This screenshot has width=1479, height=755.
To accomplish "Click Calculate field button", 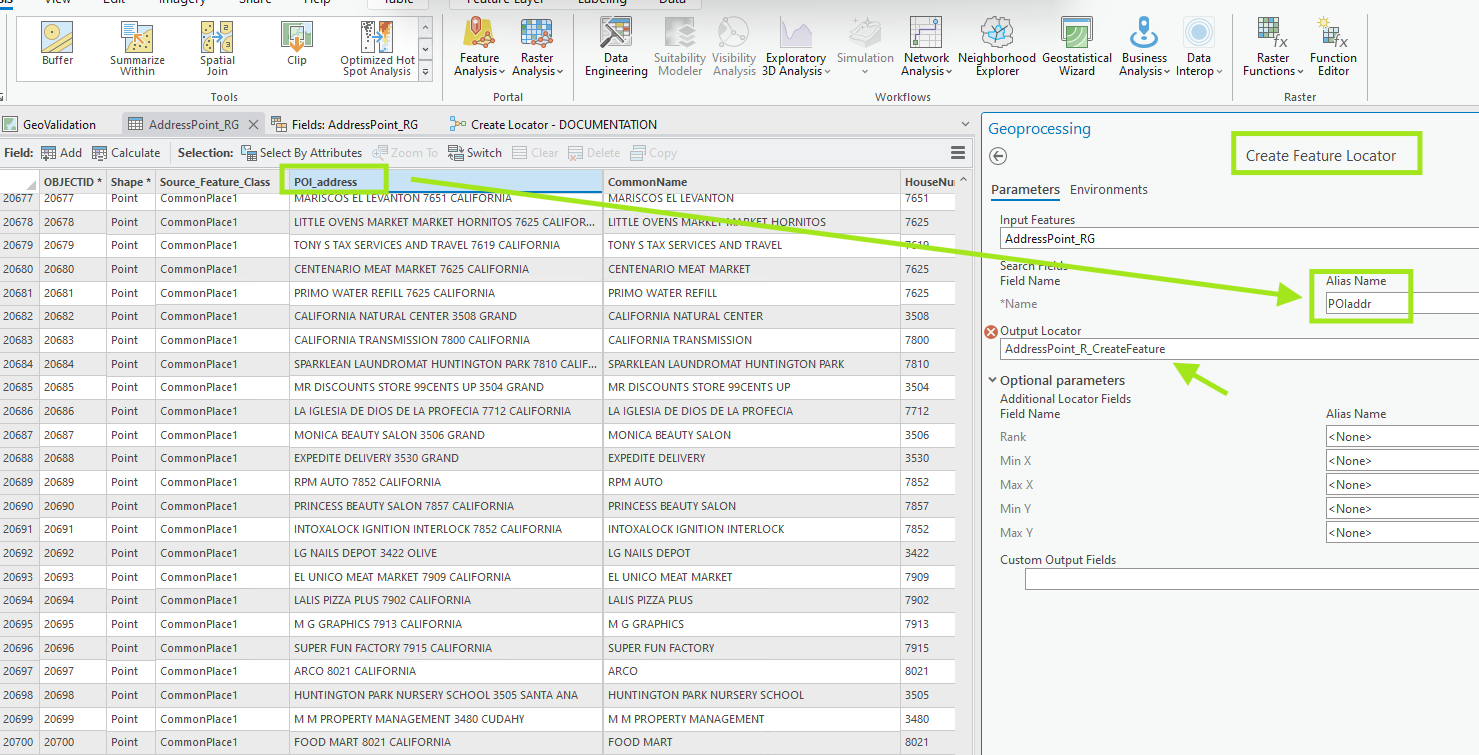I will (126, 153).
